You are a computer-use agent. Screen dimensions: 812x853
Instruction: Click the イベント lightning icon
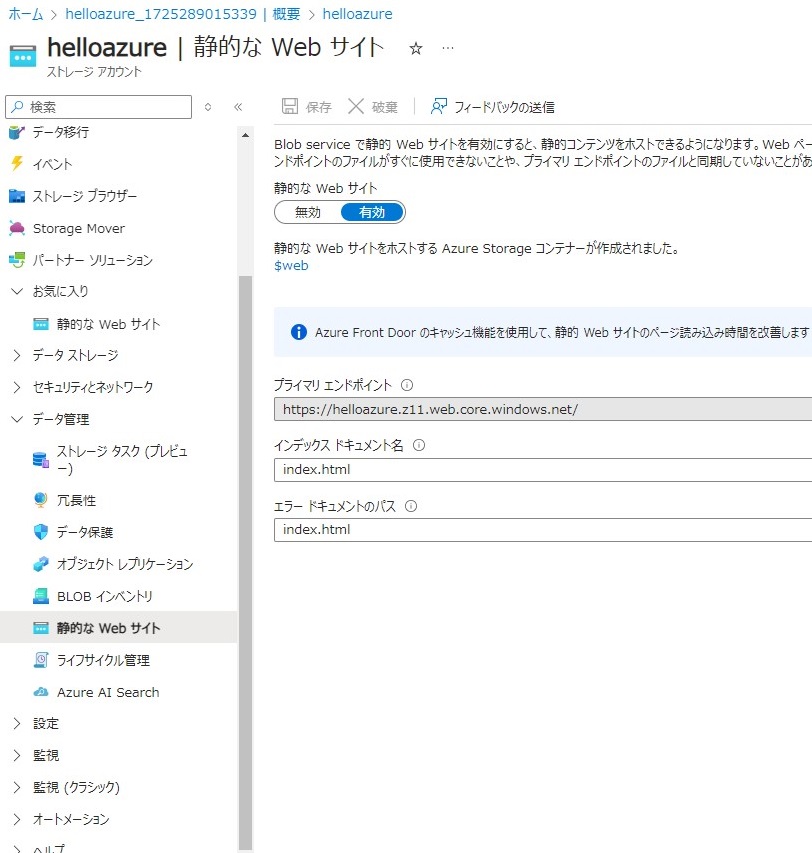[17, 164]
